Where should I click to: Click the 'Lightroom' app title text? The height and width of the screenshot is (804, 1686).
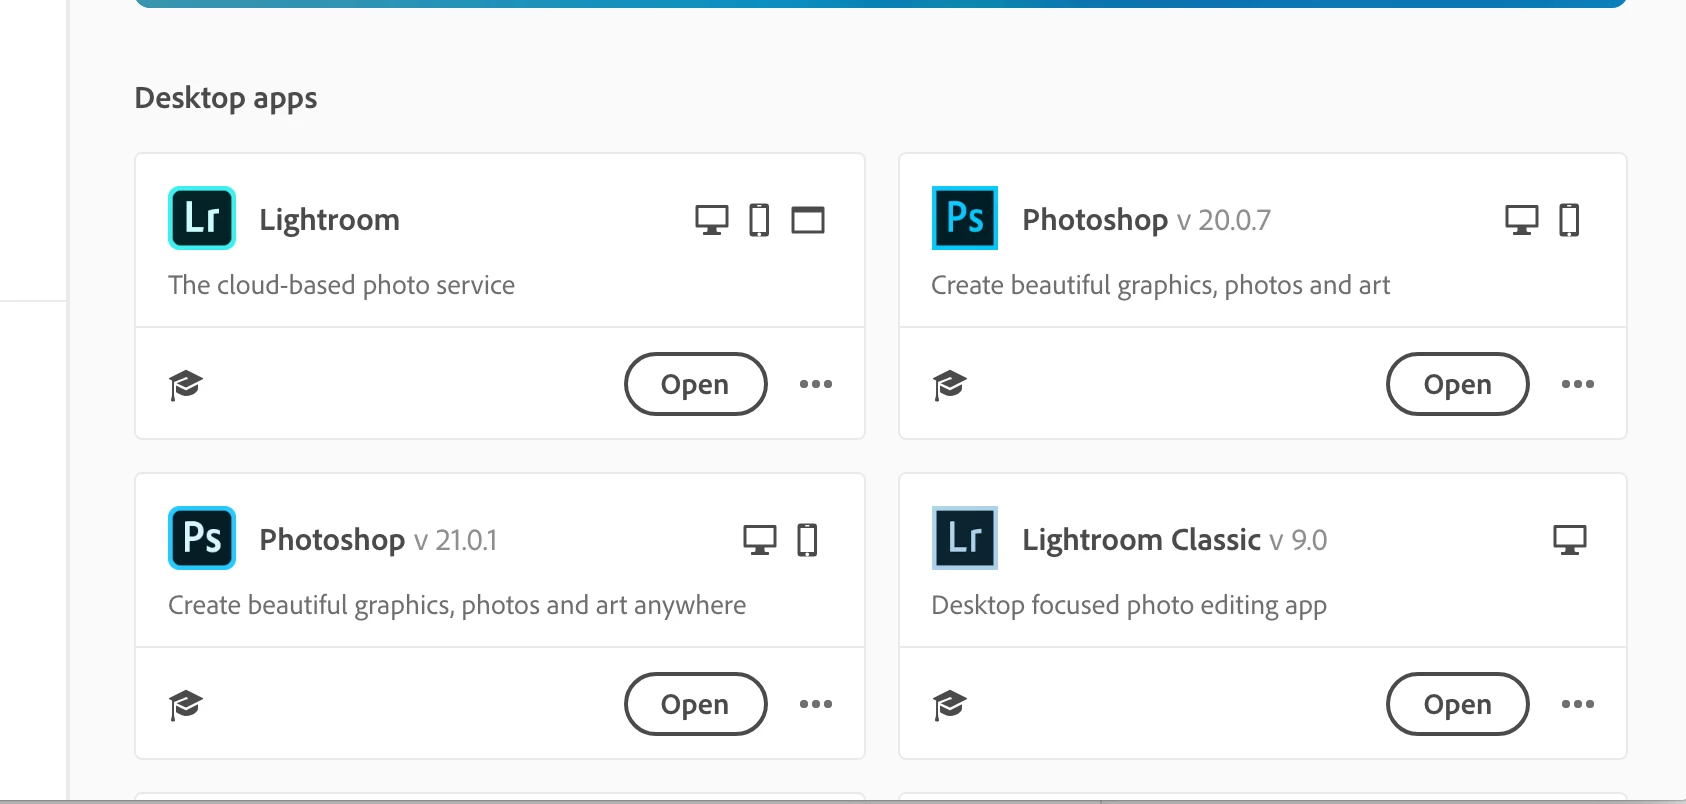(329, 220)
